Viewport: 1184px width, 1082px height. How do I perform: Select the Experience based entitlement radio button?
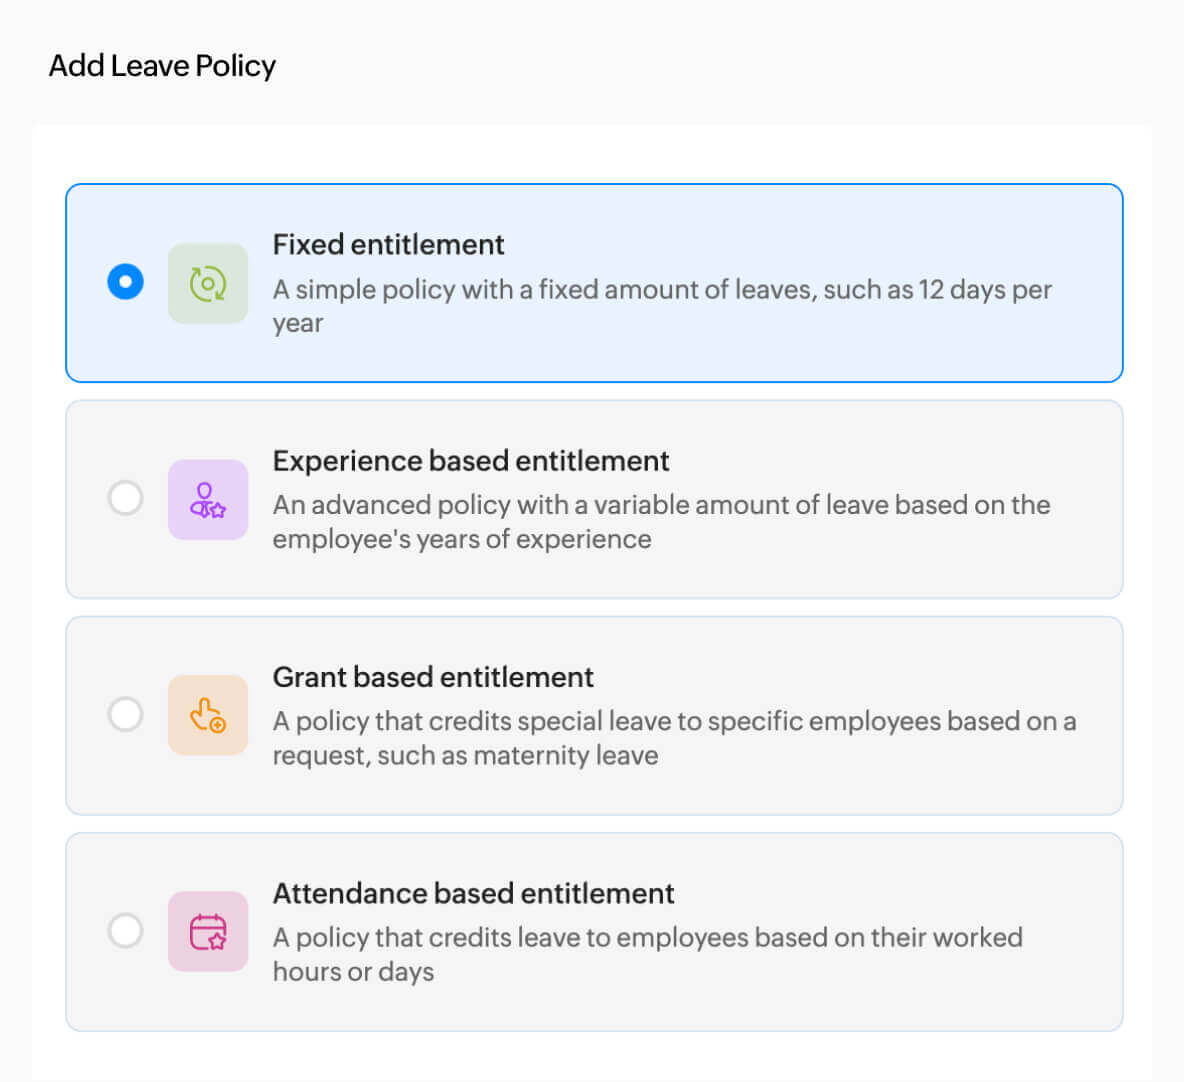point(125,498)
